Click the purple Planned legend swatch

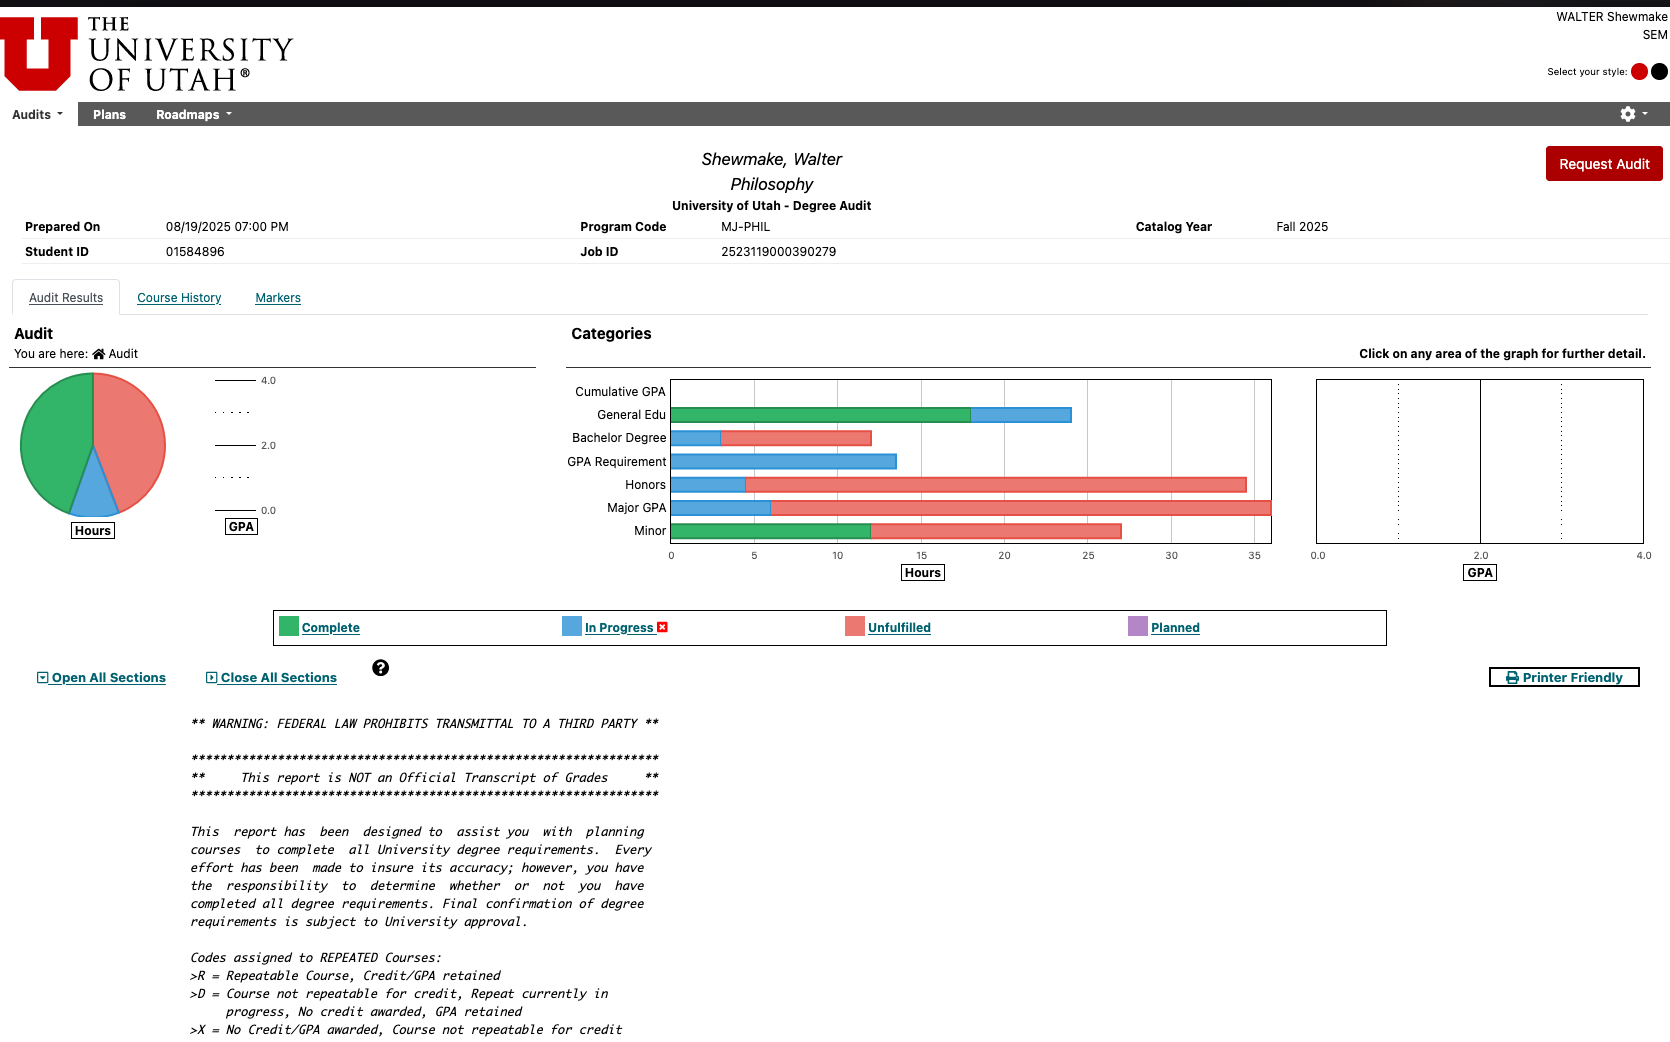pos(1138,626)
